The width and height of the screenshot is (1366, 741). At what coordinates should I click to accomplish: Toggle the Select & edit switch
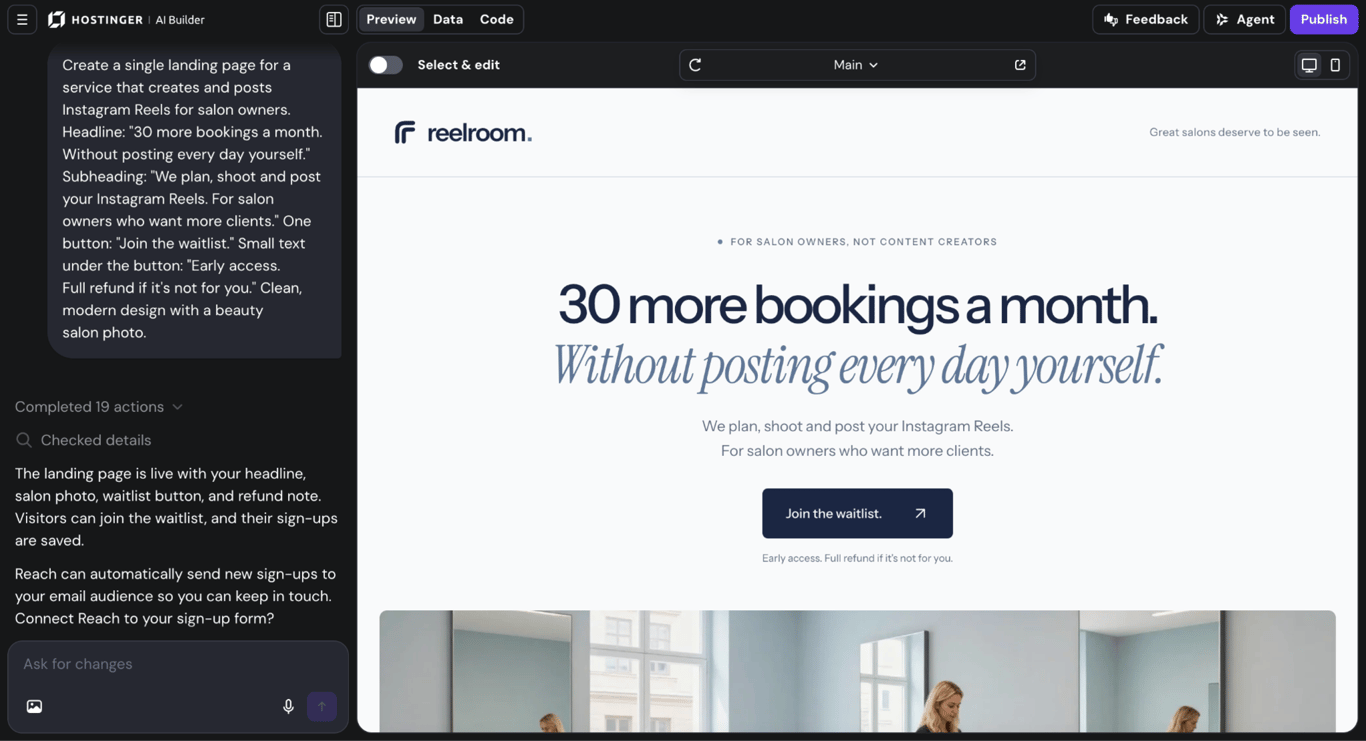385,65
